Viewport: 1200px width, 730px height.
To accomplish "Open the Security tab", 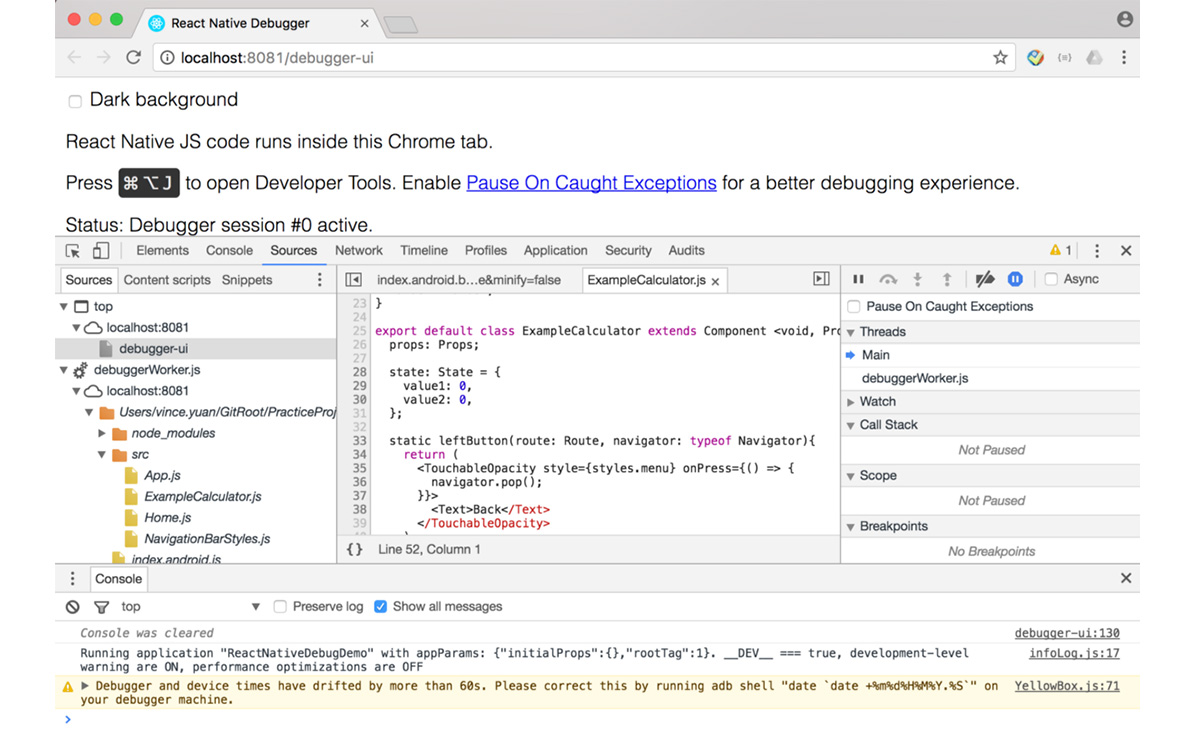I will pyautogui.click(x=628, y=251).
